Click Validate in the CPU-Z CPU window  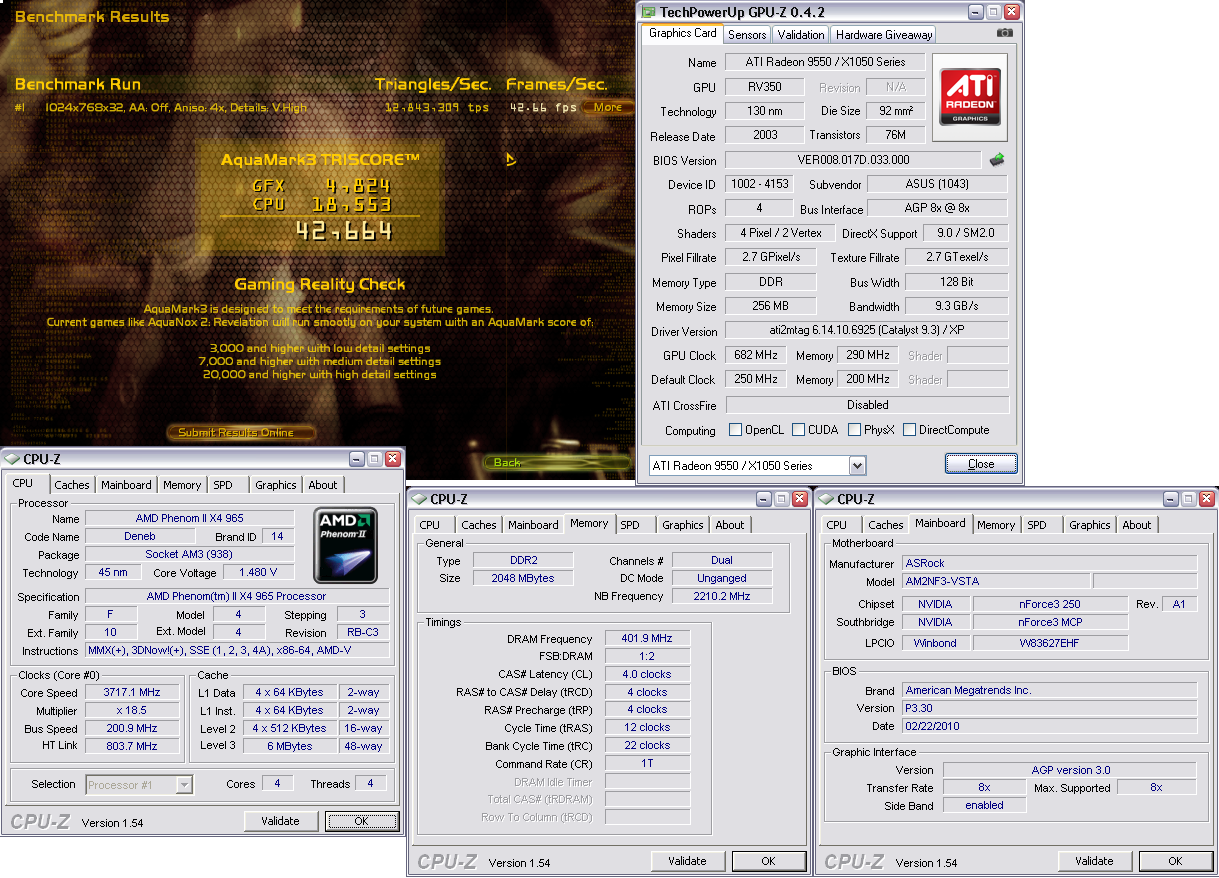(281, 821)
